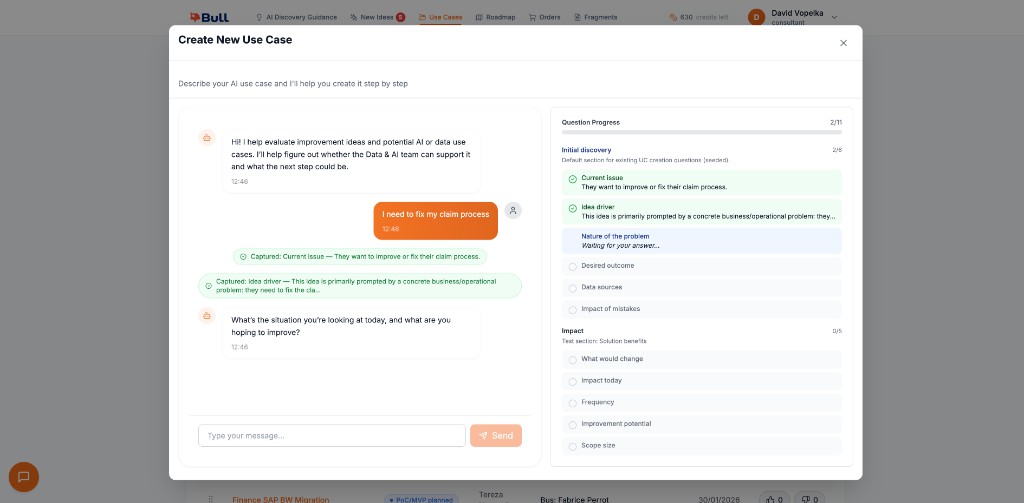1024x503 pixels.
Task: Select the Data sources radio circle
Action: (x=573, y=288)
